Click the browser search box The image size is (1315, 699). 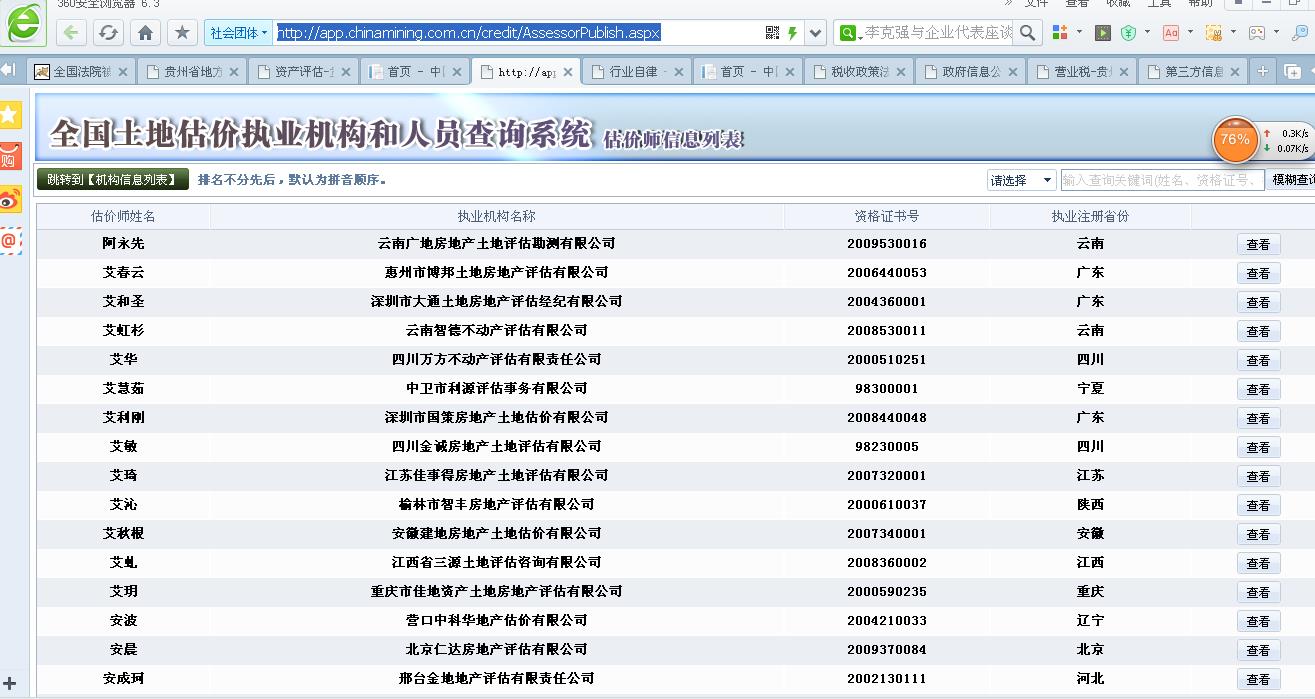(x=938, y=33)
